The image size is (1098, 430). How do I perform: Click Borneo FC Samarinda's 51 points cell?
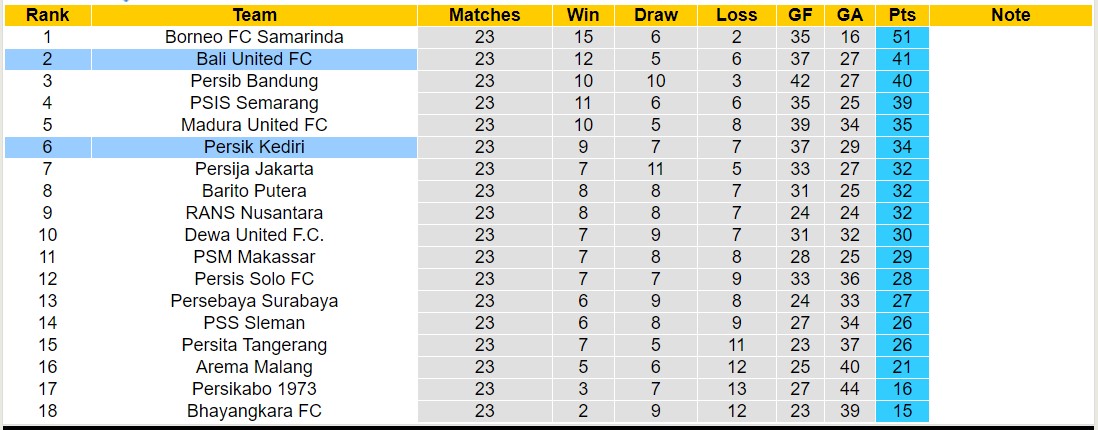pos(902,37)
